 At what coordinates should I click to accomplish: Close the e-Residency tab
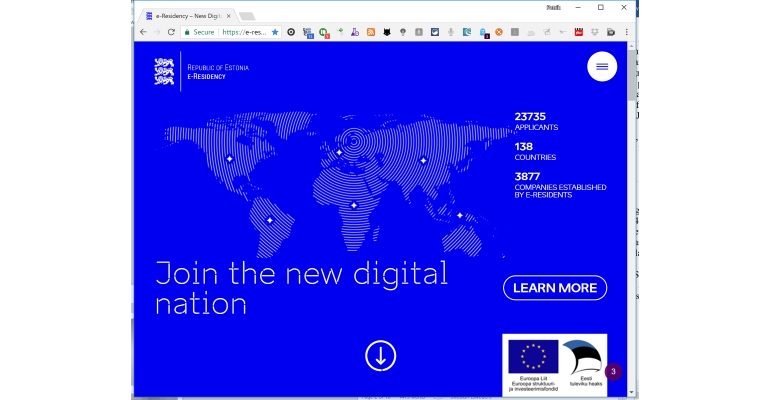[x=228, y=16]
